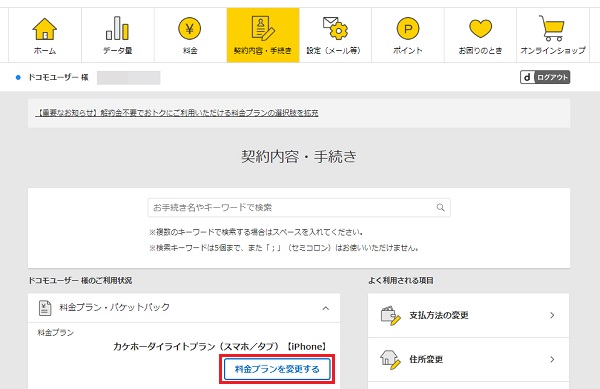600x389 pixels.
Task: Click よく利用される項目 heading
Action: click(401, 280)
